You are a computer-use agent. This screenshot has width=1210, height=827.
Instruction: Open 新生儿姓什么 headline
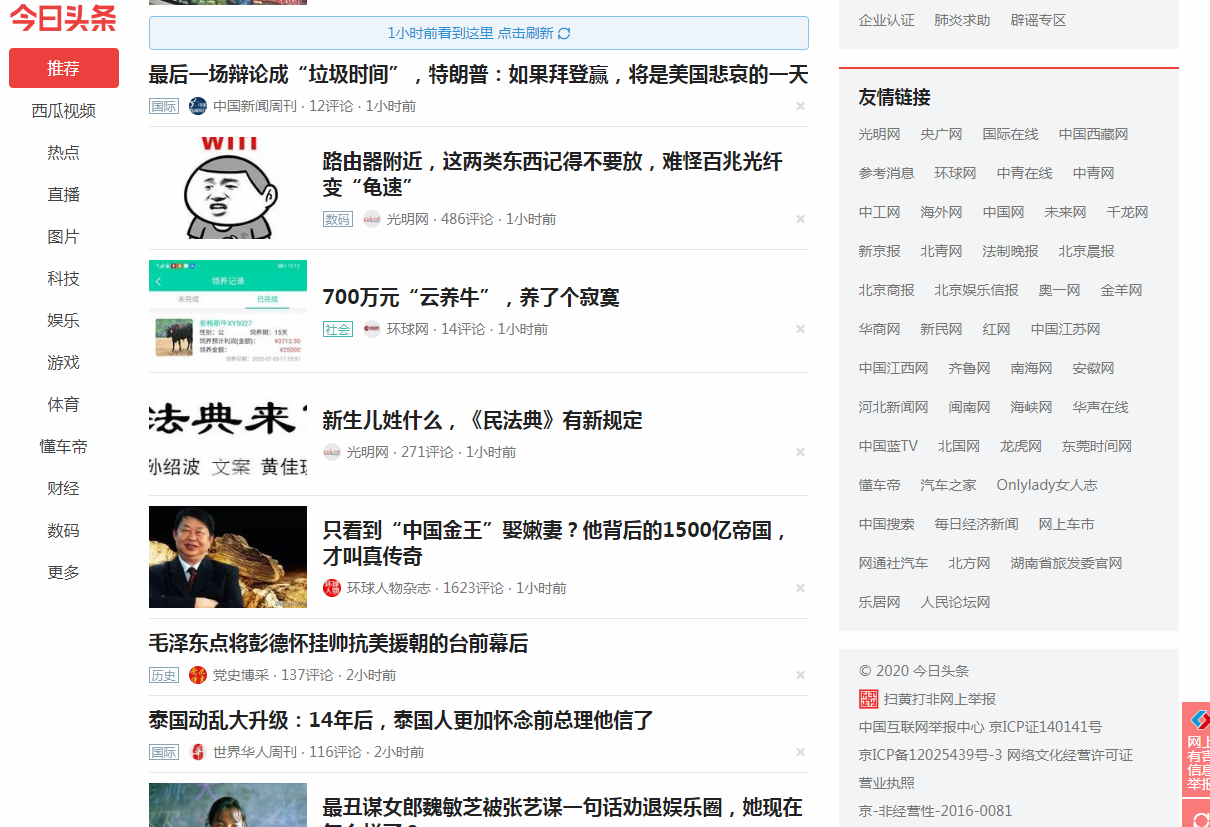pyautogui.click(x=483, y=420)
